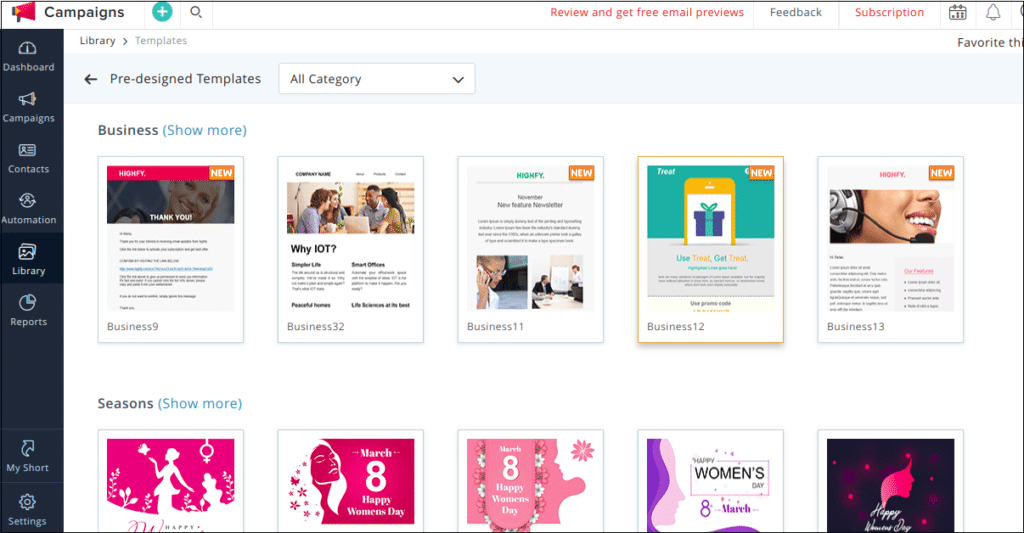Image resolution: width=1024 pixels, height=533 pixels.
Task: Open March 8 Happy Womens Day magenta template
Action: click(x=351, y=481)
